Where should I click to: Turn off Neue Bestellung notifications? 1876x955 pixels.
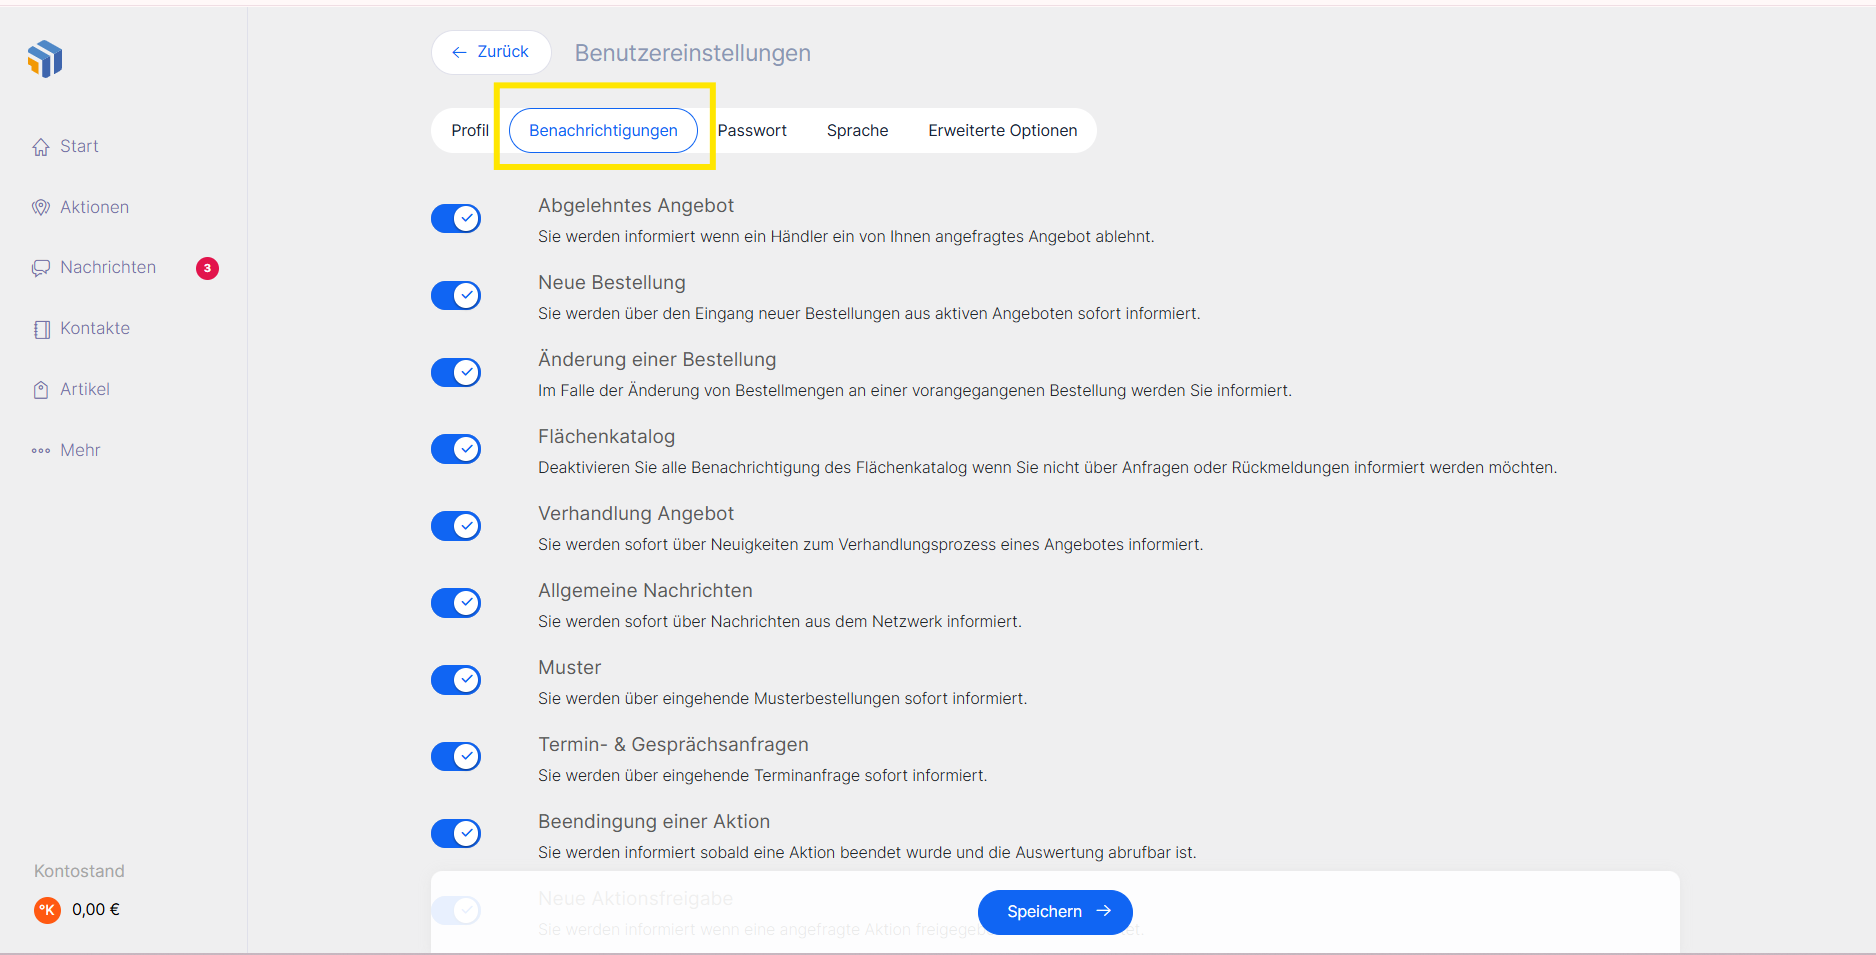click(456, 295)
